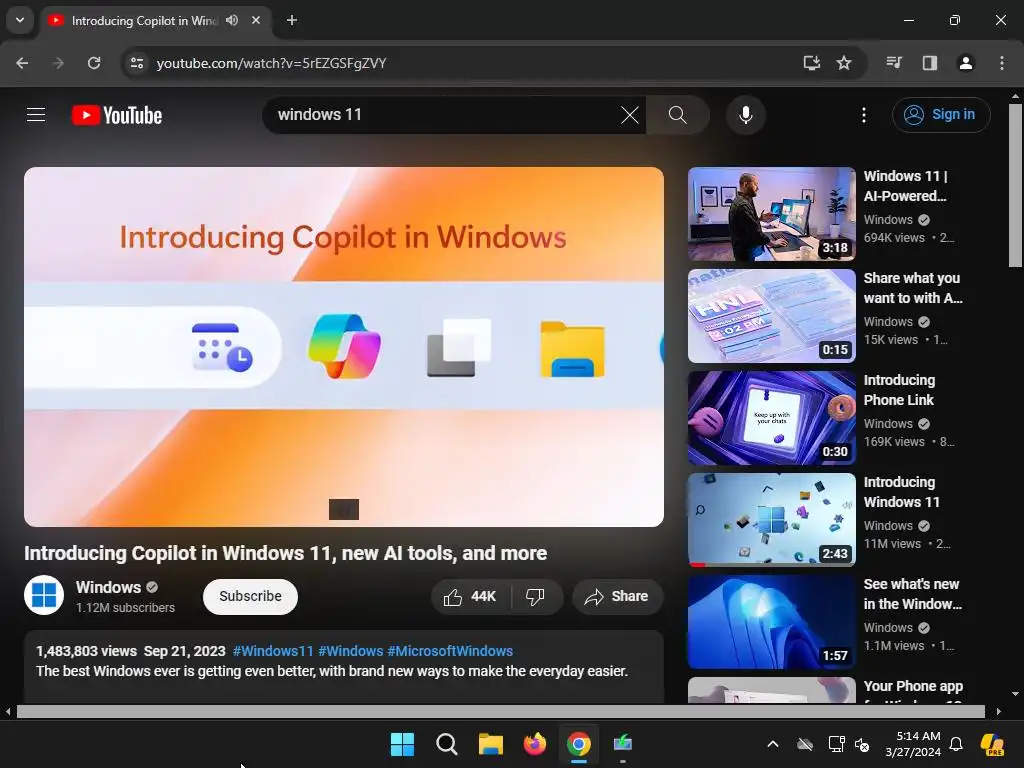Open the Introducing Windows 11 thumbnail
This screenshot has width=1024, height=768.
click(x=771, y=520)
